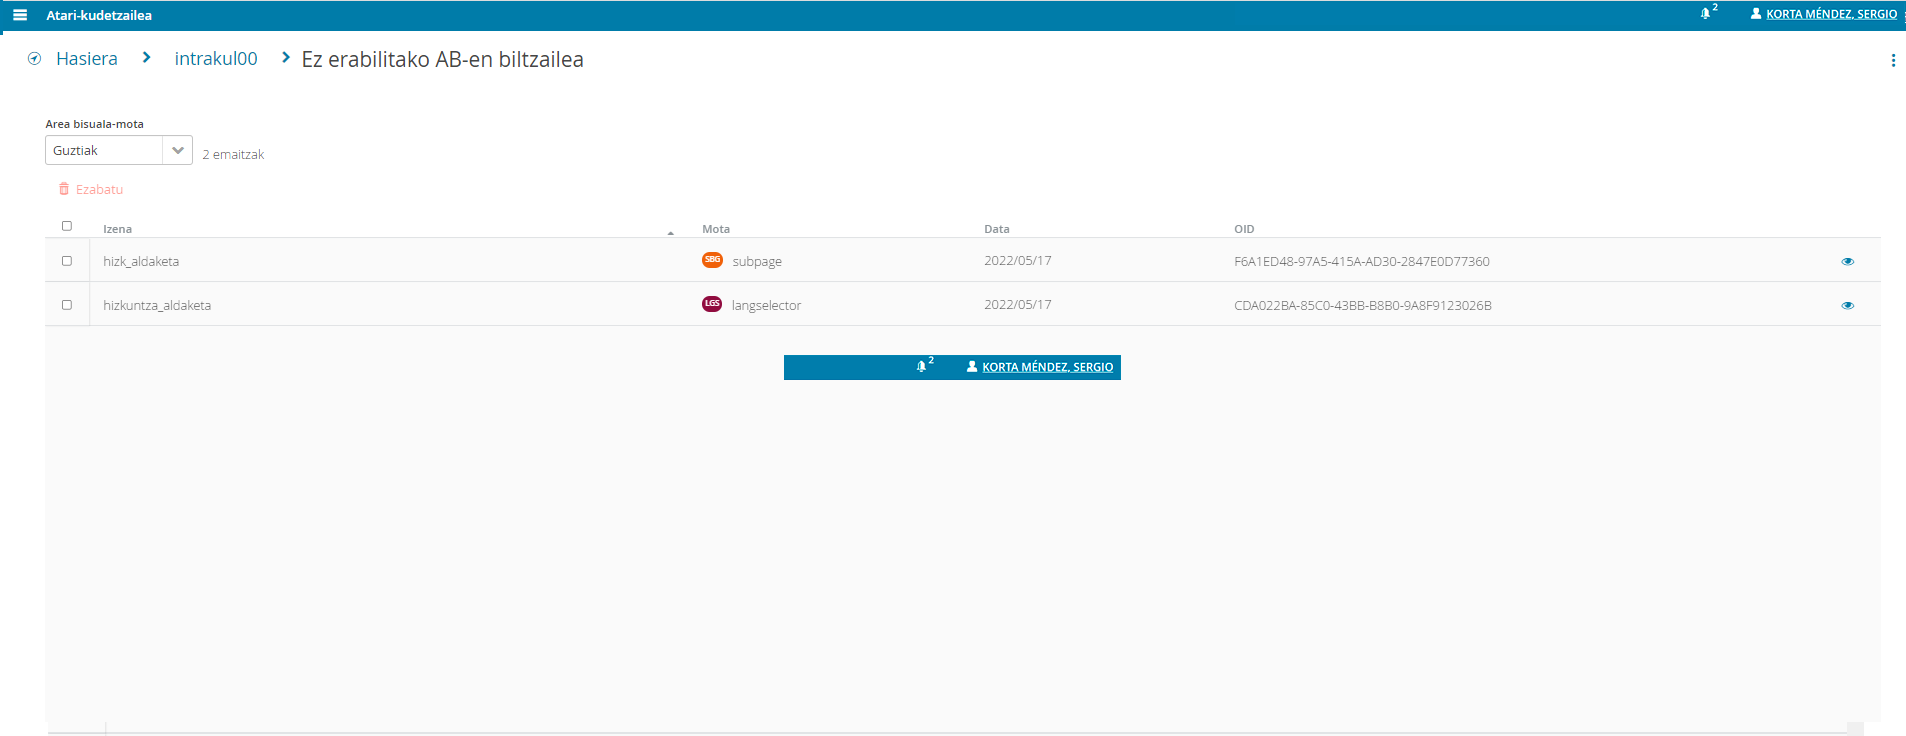View hizkuntza_aldaketa with eye icon

click(1847, 305)
